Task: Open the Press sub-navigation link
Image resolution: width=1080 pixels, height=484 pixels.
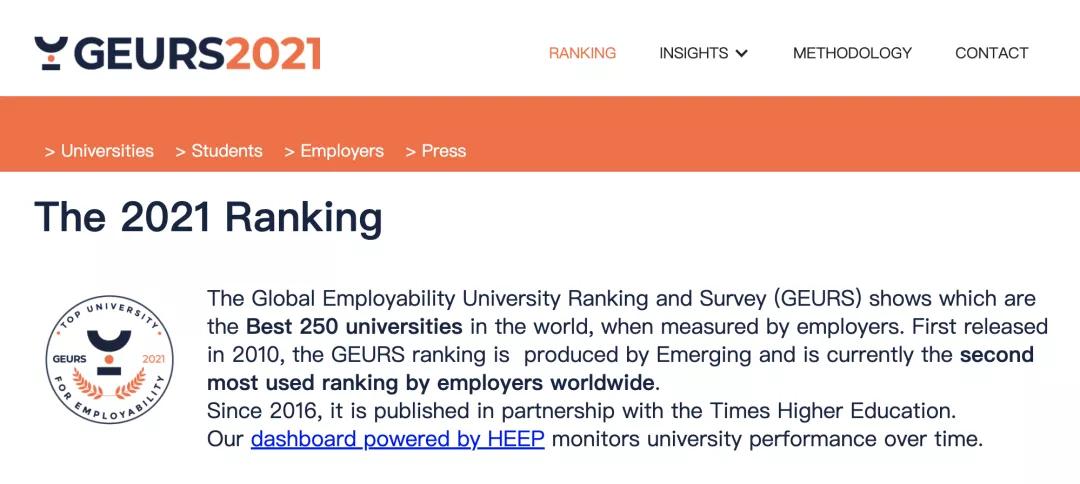Action: click(x=444, y=151)
